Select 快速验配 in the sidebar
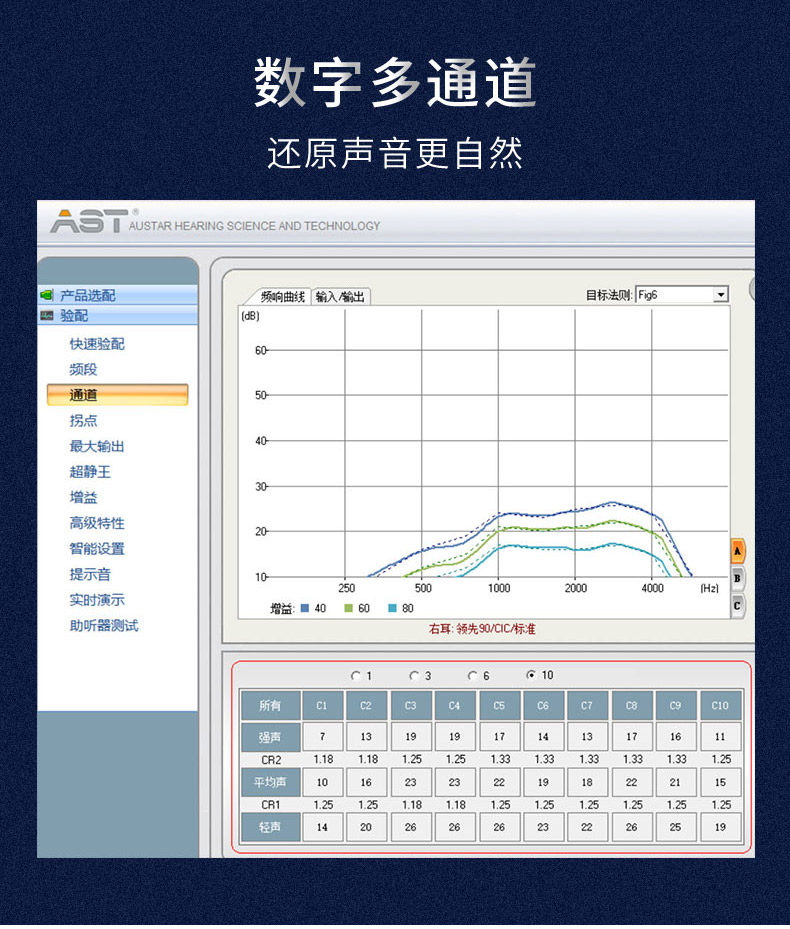 pos(97,344)
